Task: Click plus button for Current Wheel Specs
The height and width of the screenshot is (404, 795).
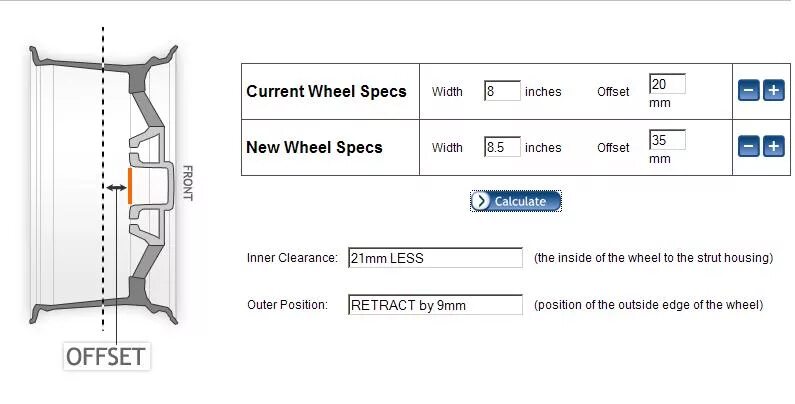Action: pos(773,91)
